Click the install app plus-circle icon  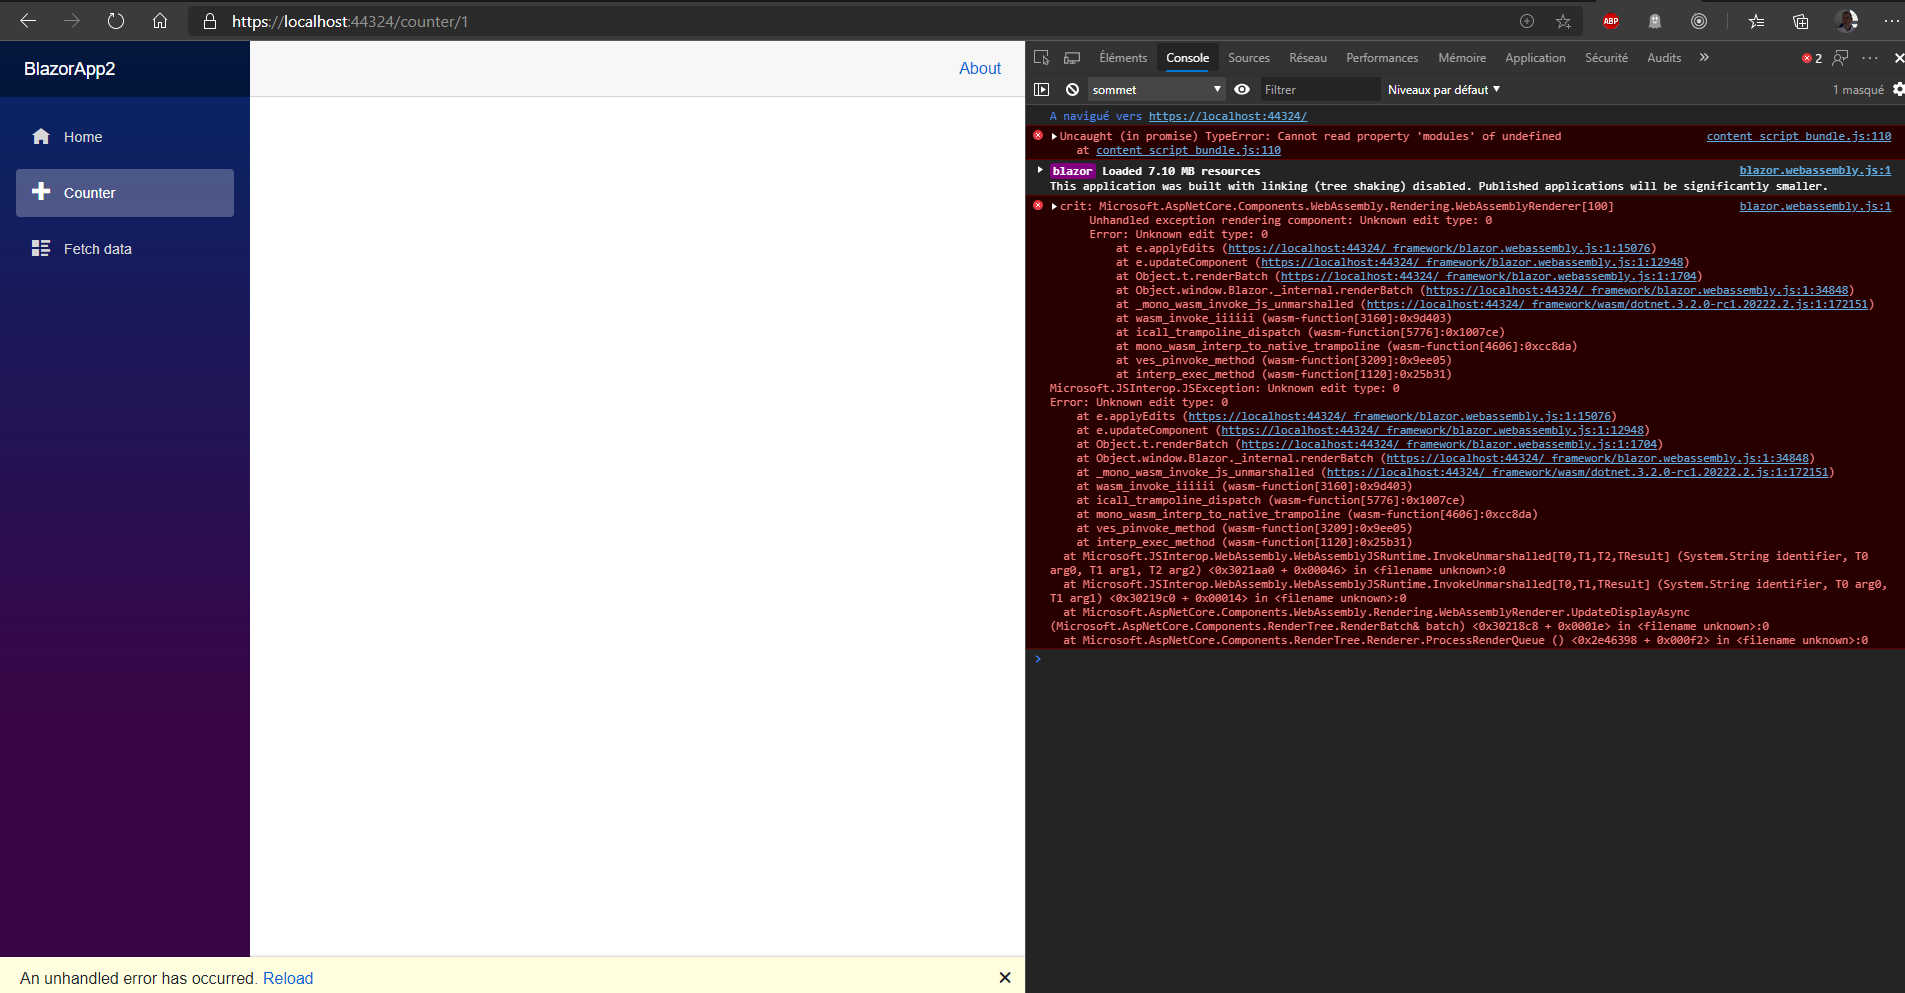1527,21
